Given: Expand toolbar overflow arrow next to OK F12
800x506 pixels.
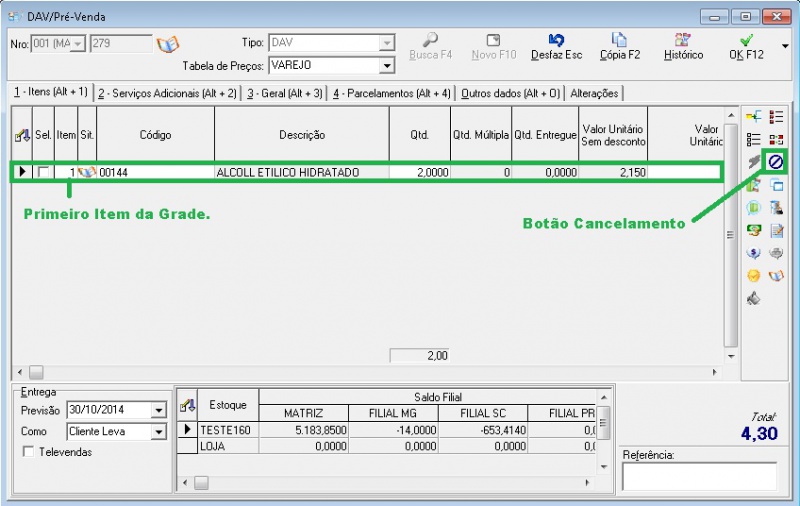Looking at the screenshot, I should [785, 46].
